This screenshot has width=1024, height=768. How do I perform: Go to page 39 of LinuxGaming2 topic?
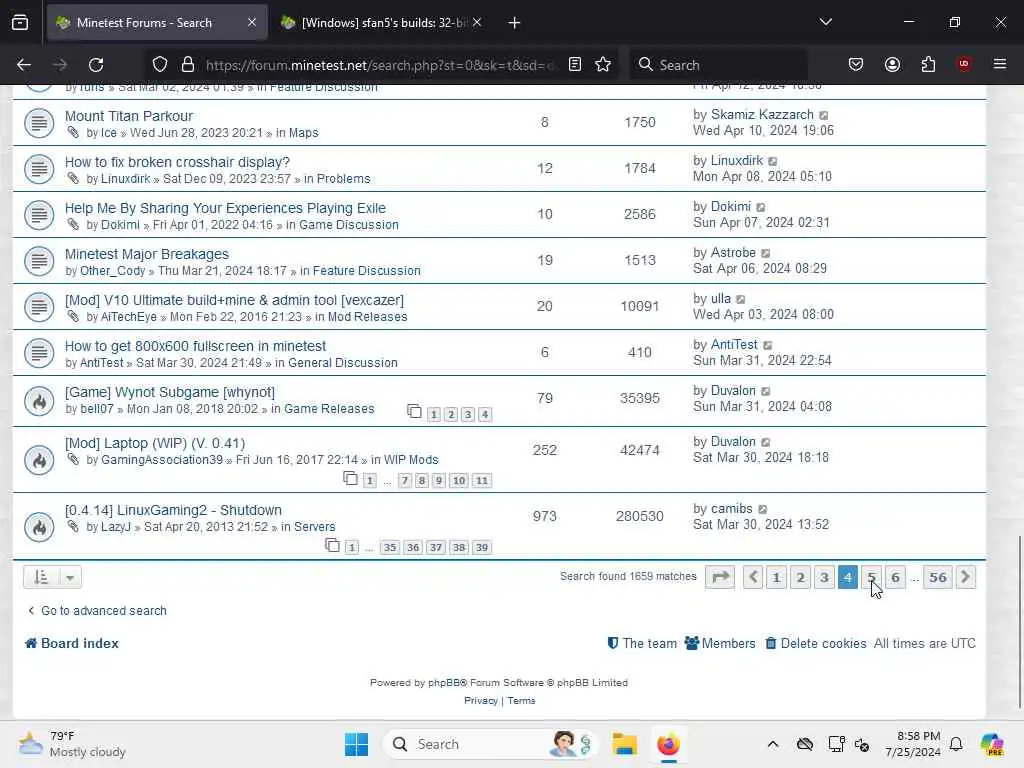click(x=482, y=547)
